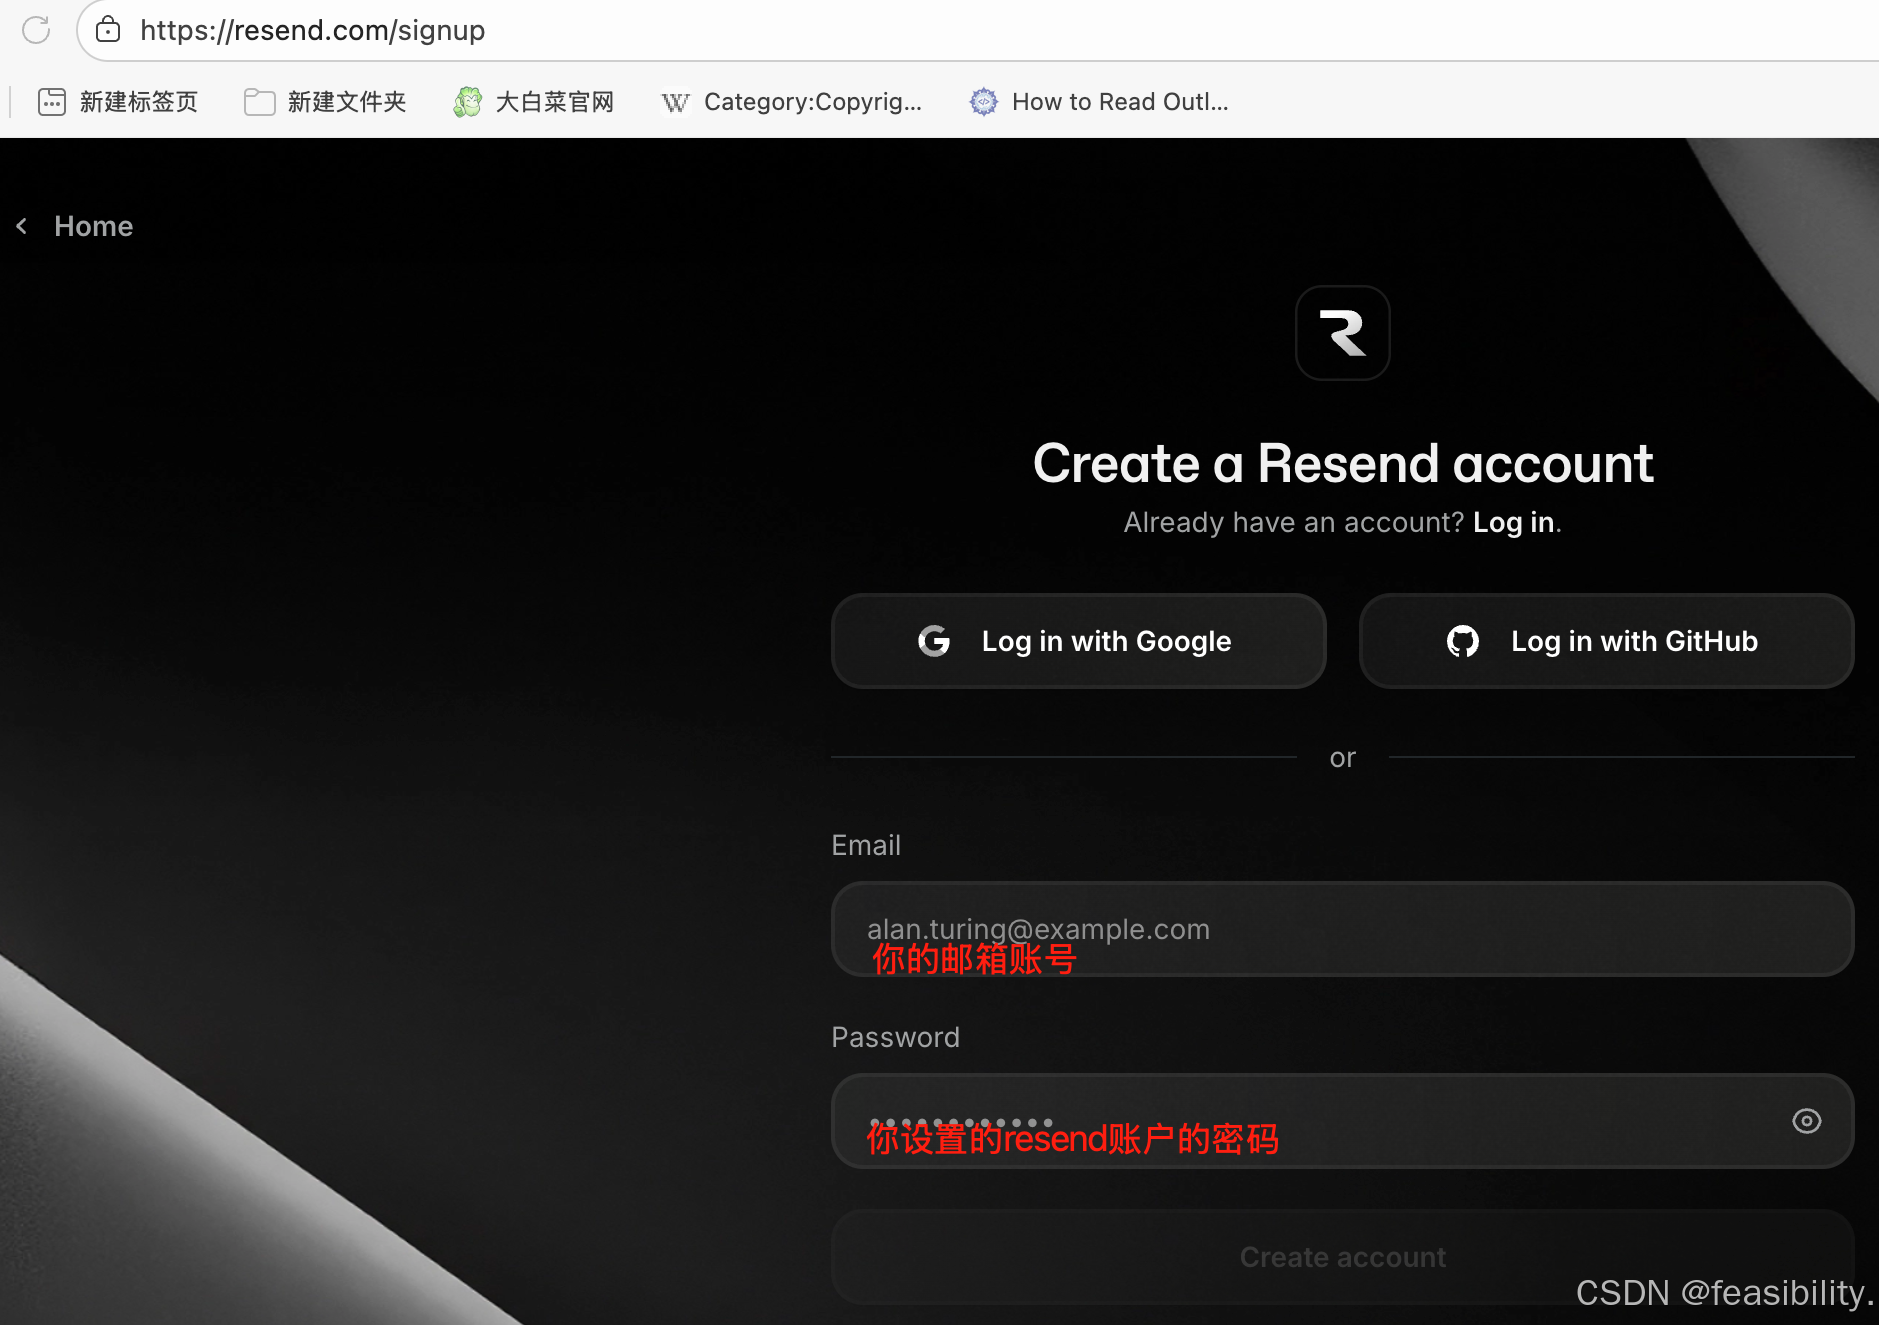Sign up using Log in with GitHub
This screenshot has width=1880, height=1326.
coord(1606,641)
